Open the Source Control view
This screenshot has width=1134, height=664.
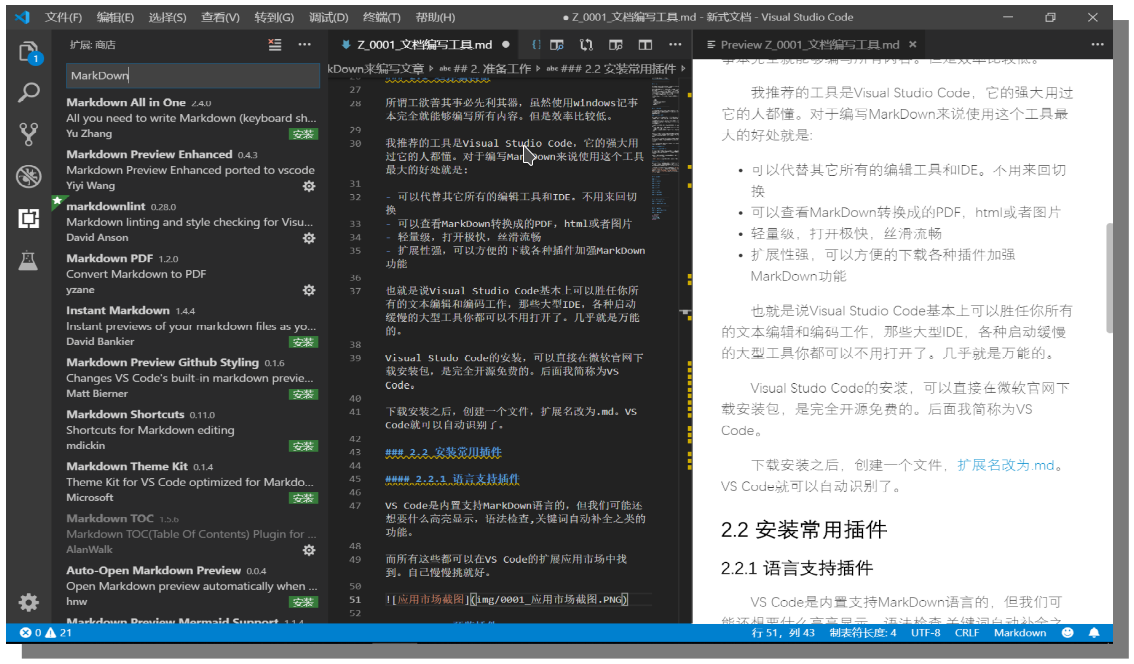click(29, 134)
